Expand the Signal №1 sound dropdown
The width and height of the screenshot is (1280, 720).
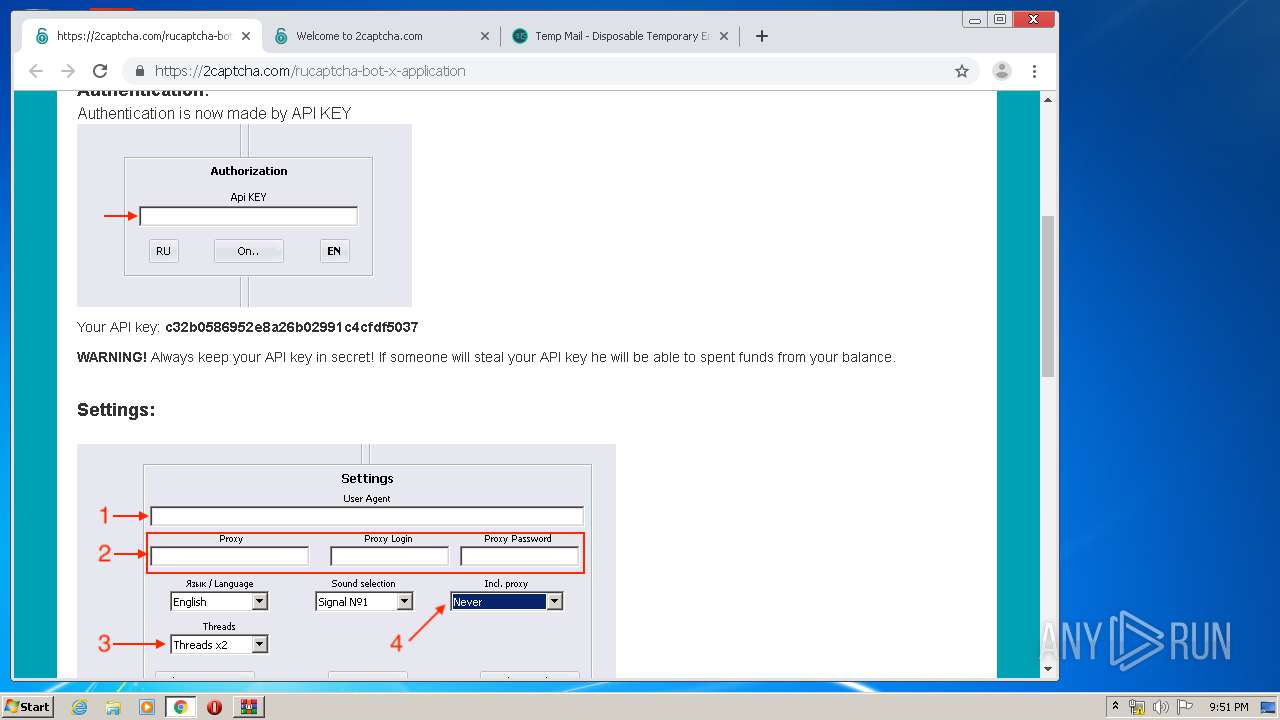coord(404,602)
